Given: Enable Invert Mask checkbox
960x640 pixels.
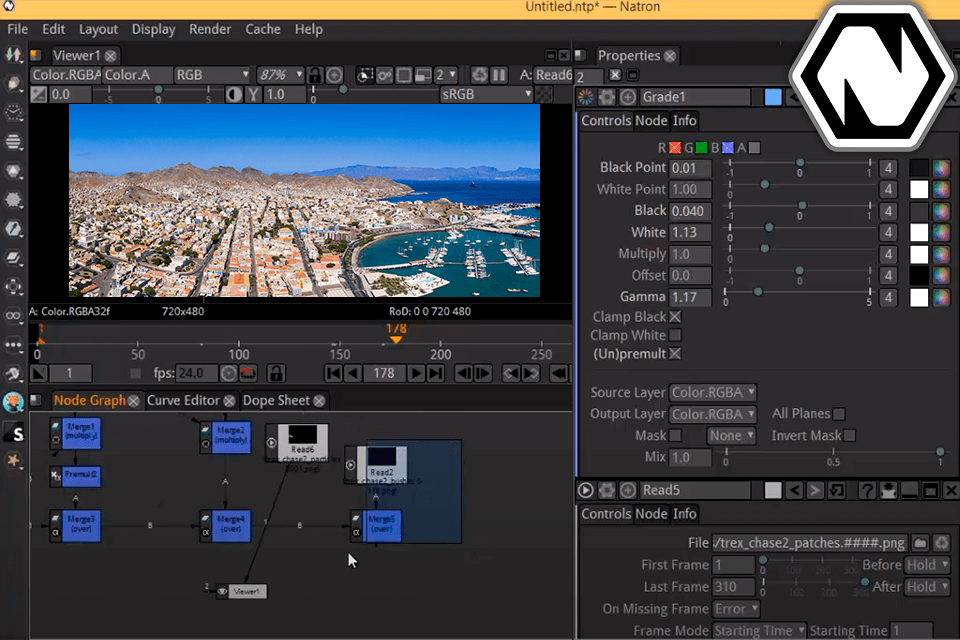Looking at the screenshot, I should (849, 435).
